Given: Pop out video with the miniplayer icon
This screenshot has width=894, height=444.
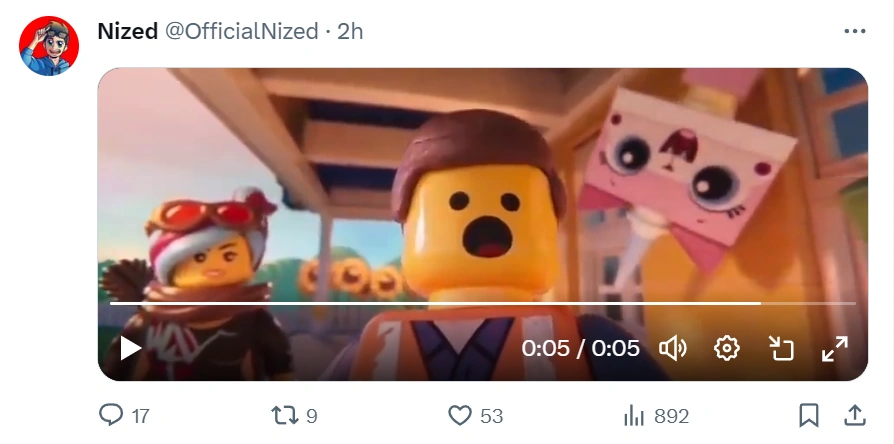Looking at the screenshot, I should tap(781, 348).
